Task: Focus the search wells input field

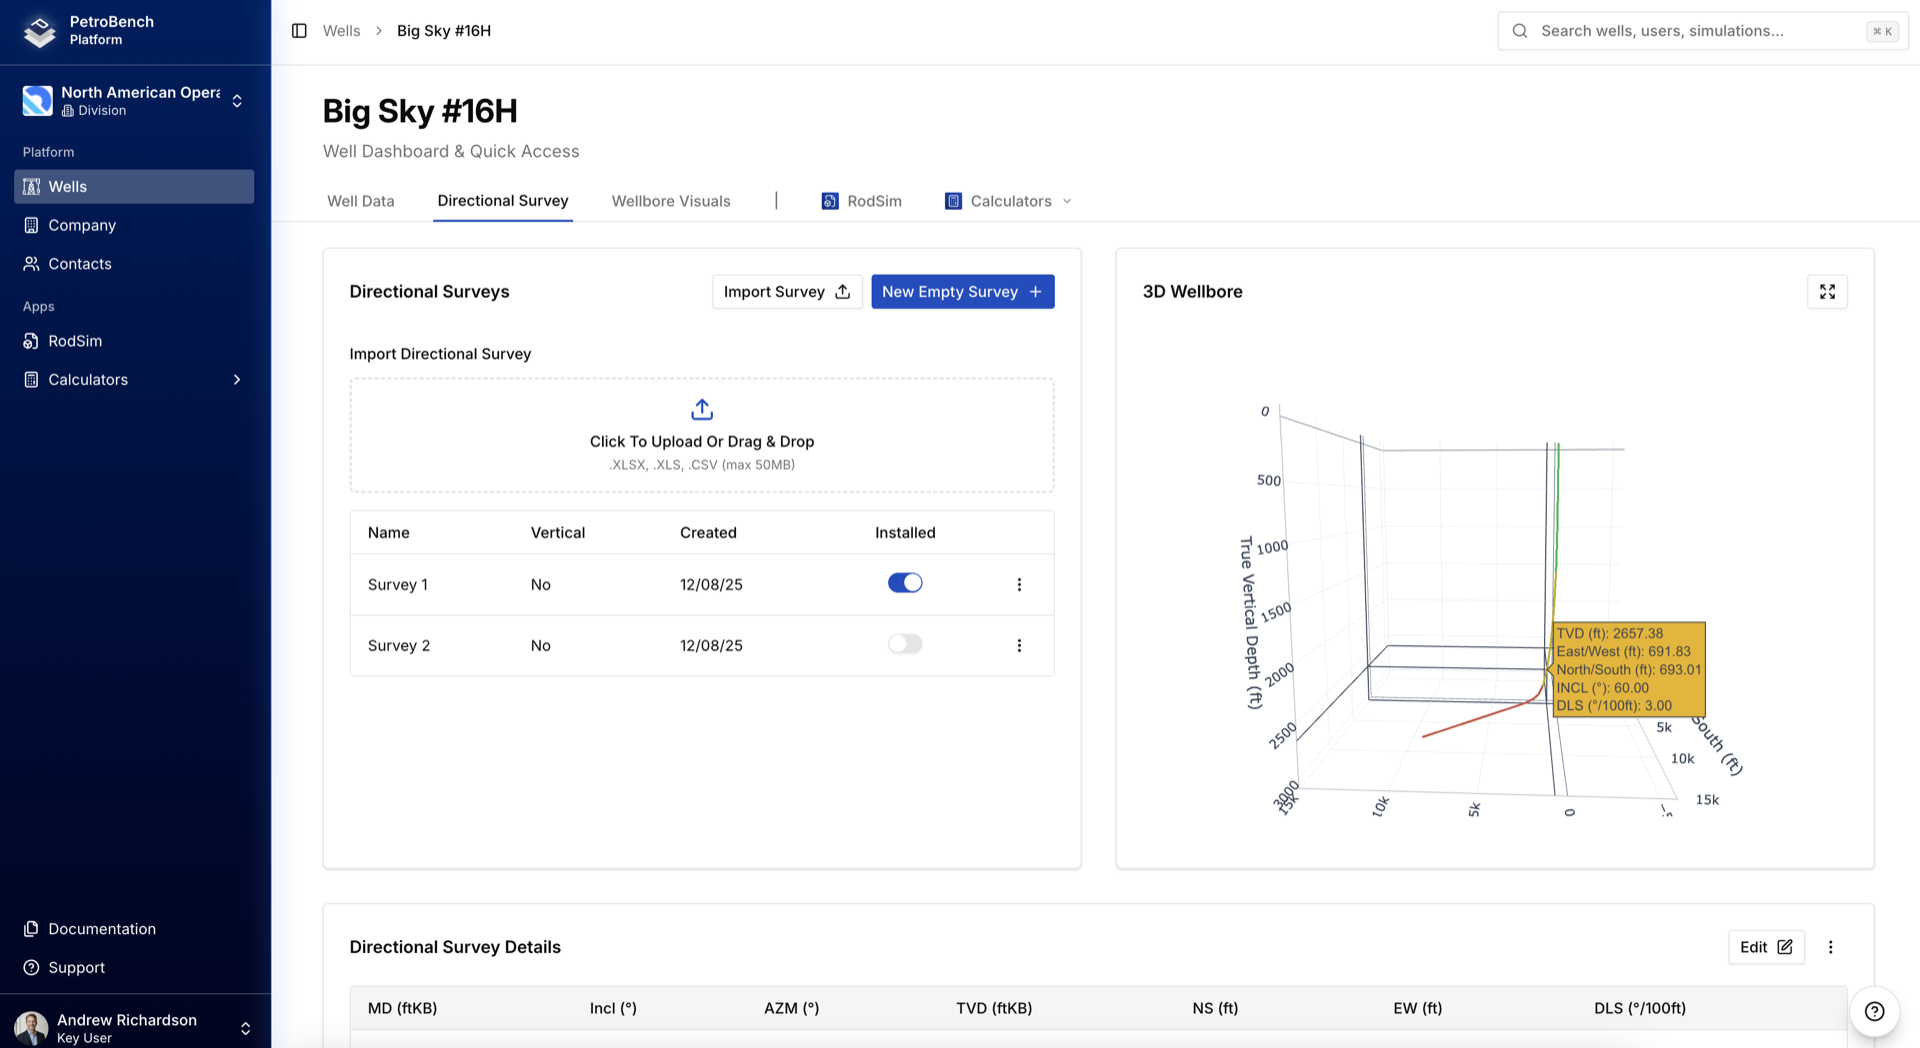Action: tap(1702, 31)
